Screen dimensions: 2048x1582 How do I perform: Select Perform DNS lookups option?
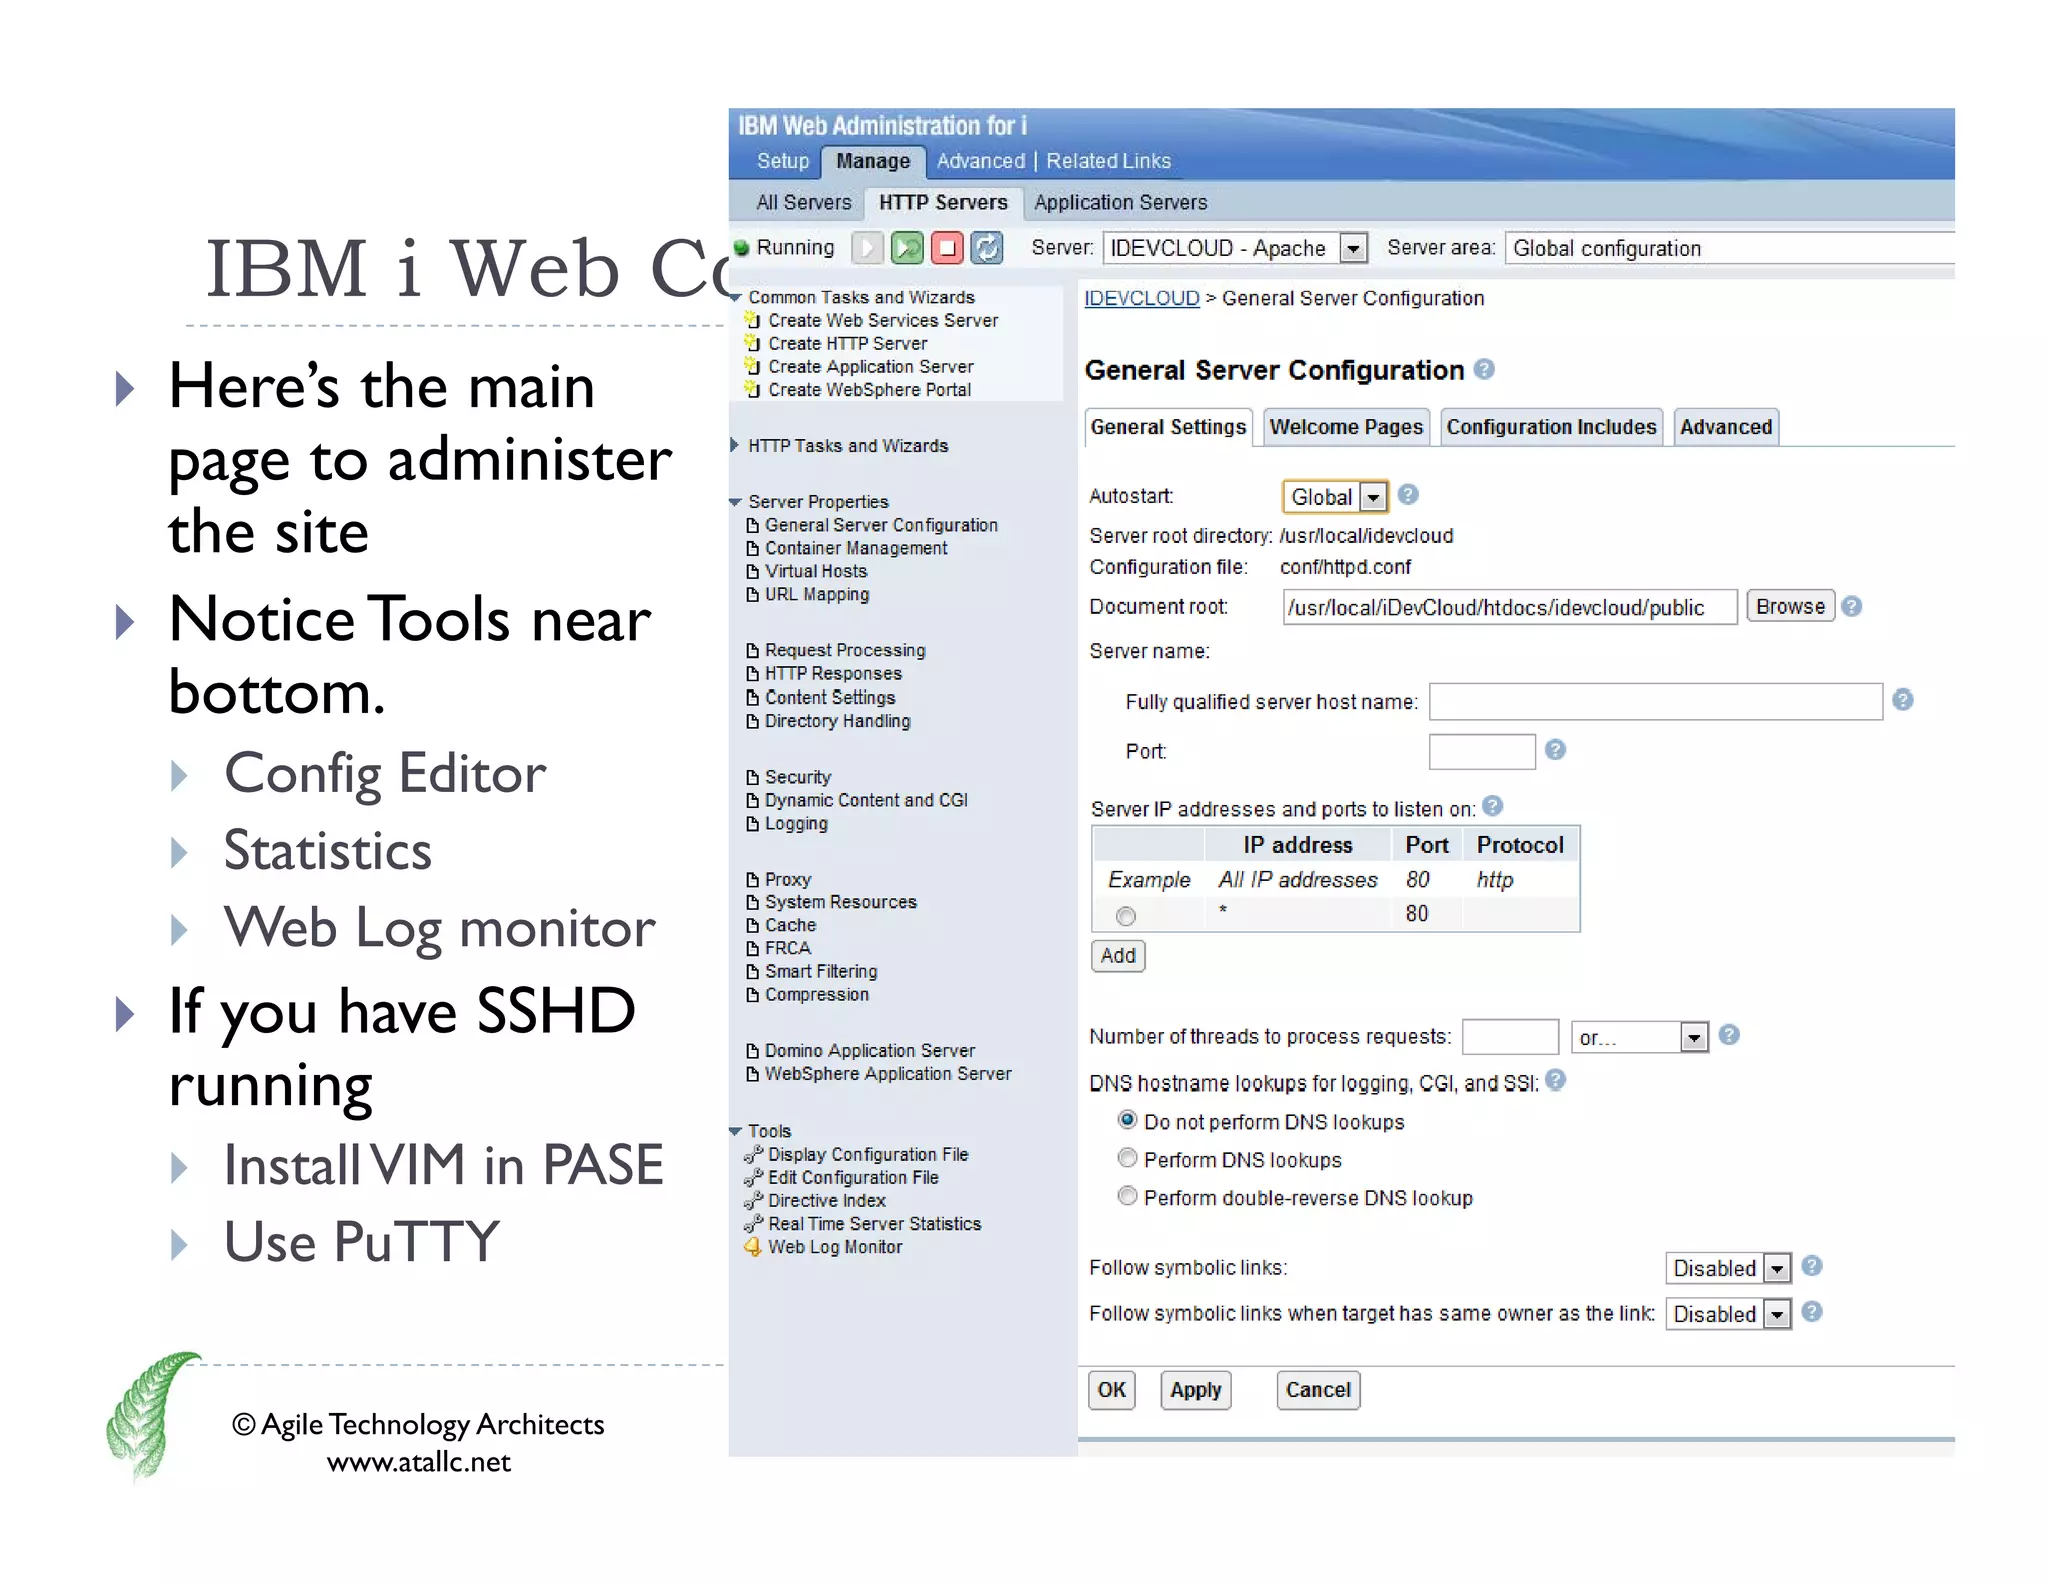click(1127, 1158)
